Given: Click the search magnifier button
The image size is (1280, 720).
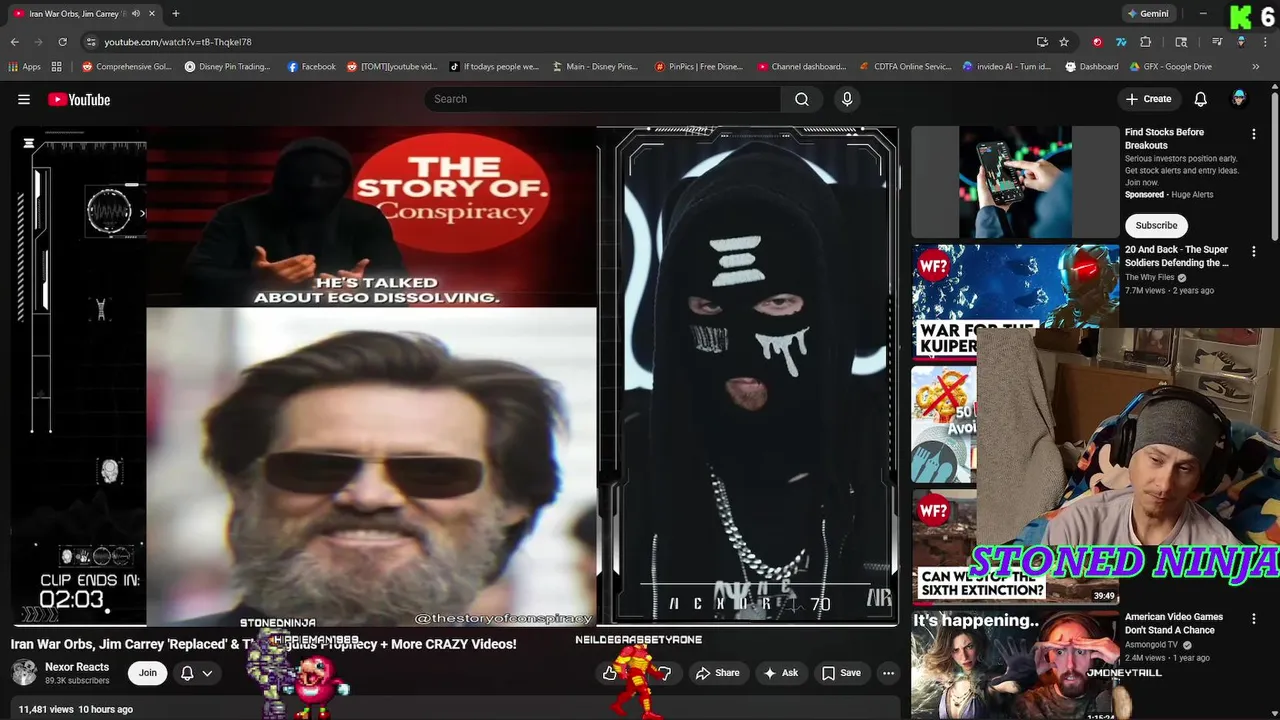Looking at the screenshot, I should (801, 99).
